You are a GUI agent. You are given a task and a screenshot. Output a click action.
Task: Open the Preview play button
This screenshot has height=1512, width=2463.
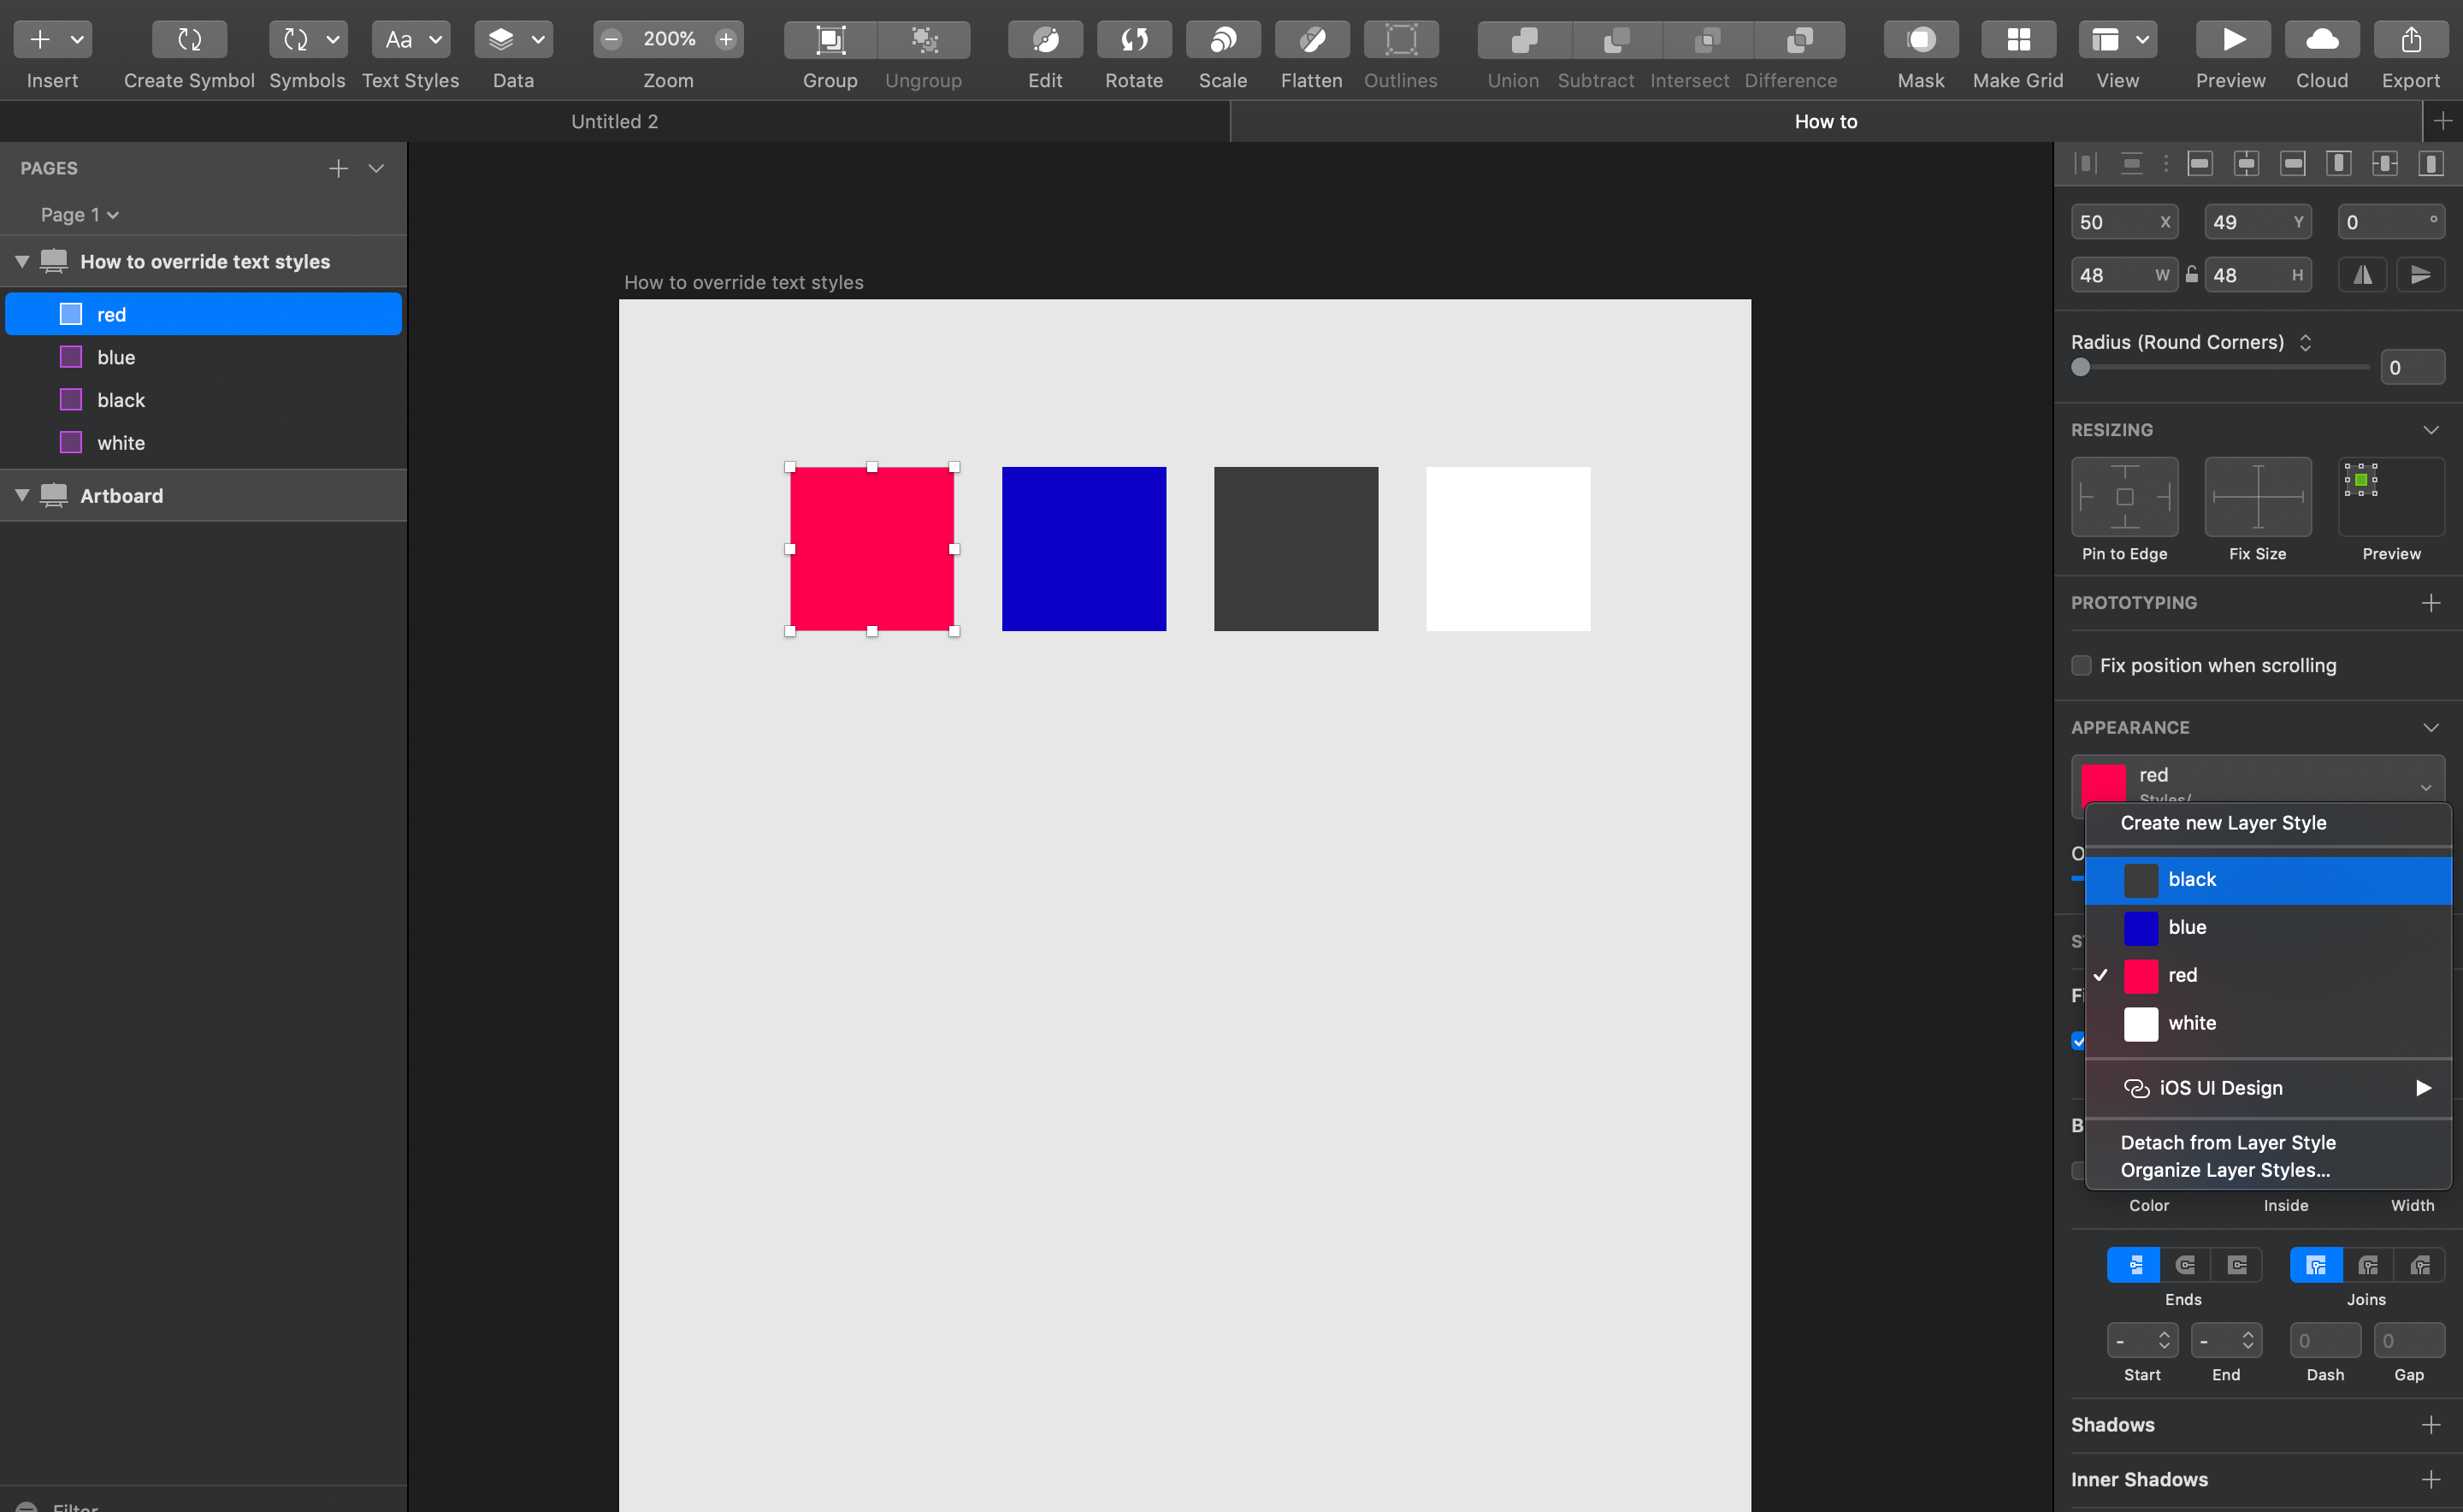click(x=2231, y=40)
